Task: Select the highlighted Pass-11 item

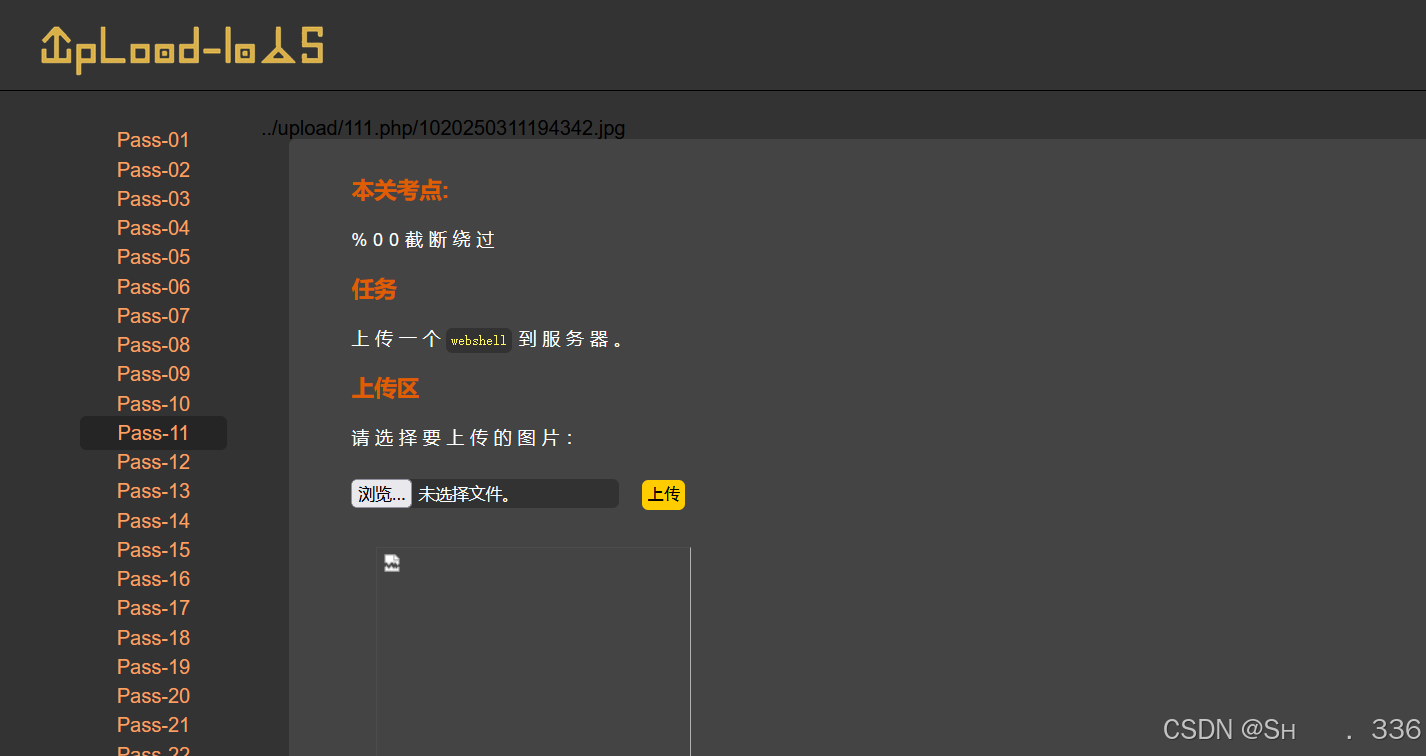Action: click(x=153, y=433)
